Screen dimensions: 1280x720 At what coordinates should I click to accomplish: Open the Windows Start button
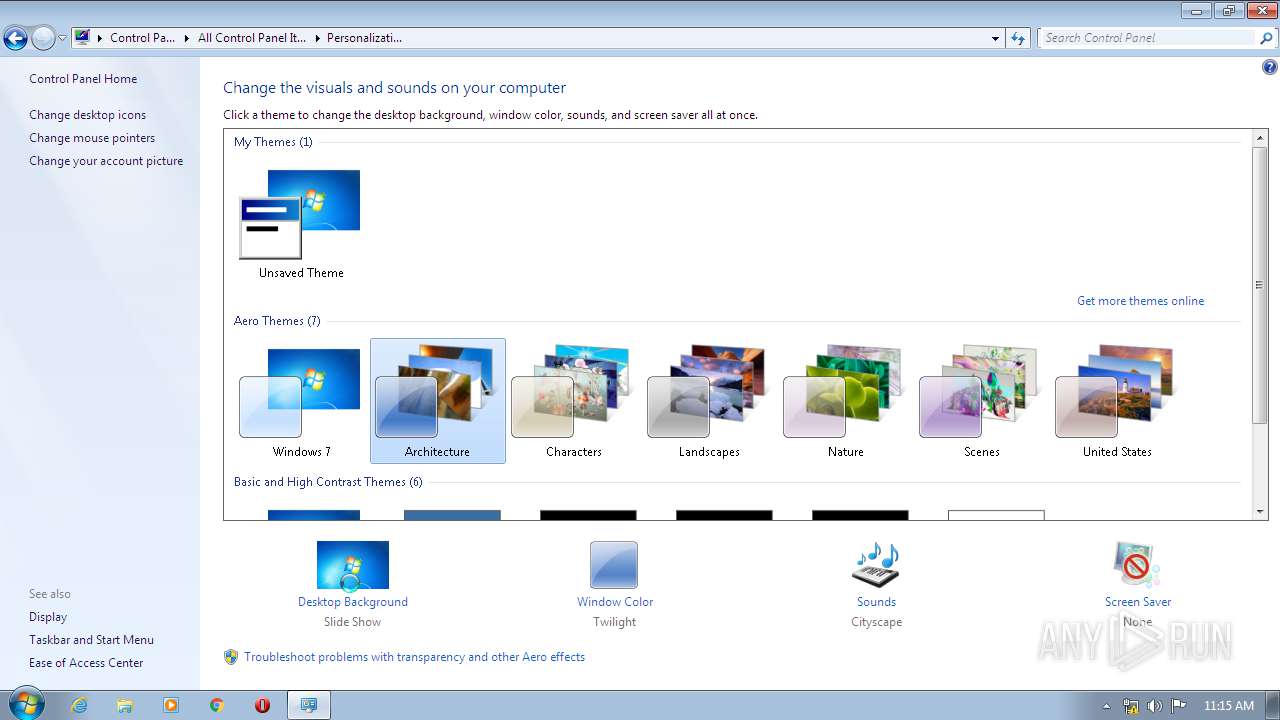coord(25,704)
